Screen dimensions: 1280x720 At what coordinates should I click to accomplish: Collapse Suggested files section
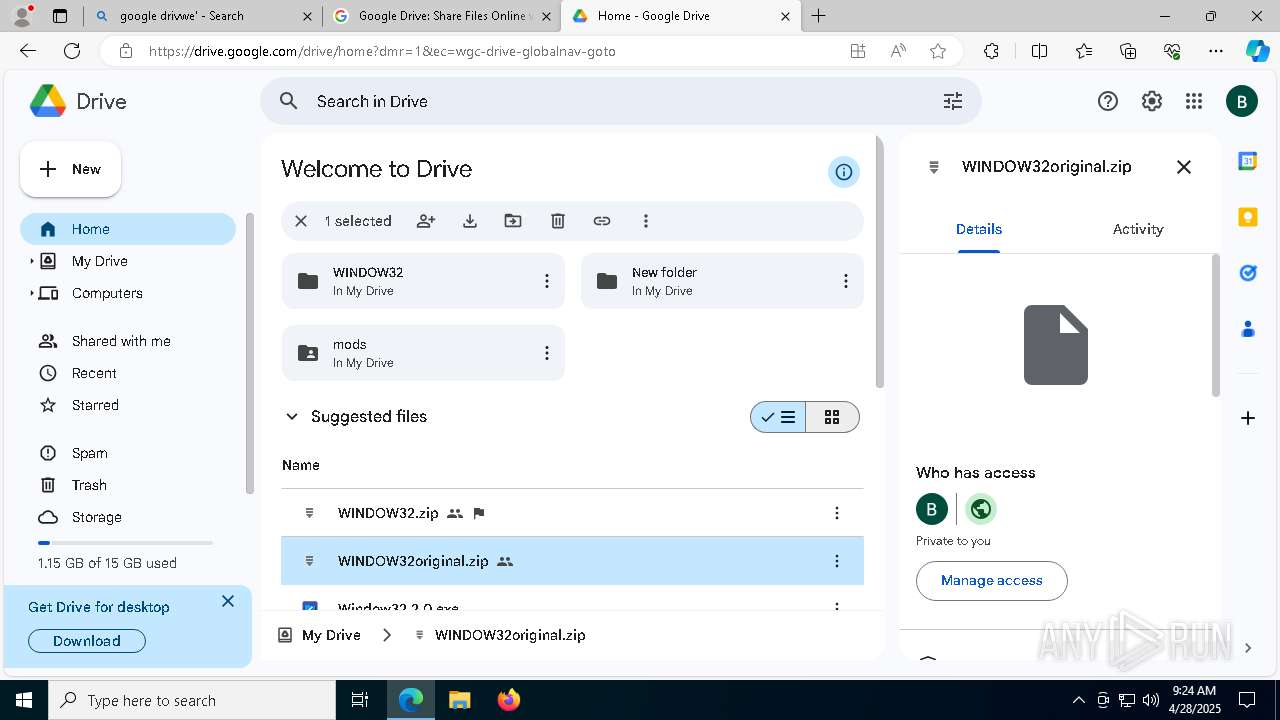coord(292,417)
